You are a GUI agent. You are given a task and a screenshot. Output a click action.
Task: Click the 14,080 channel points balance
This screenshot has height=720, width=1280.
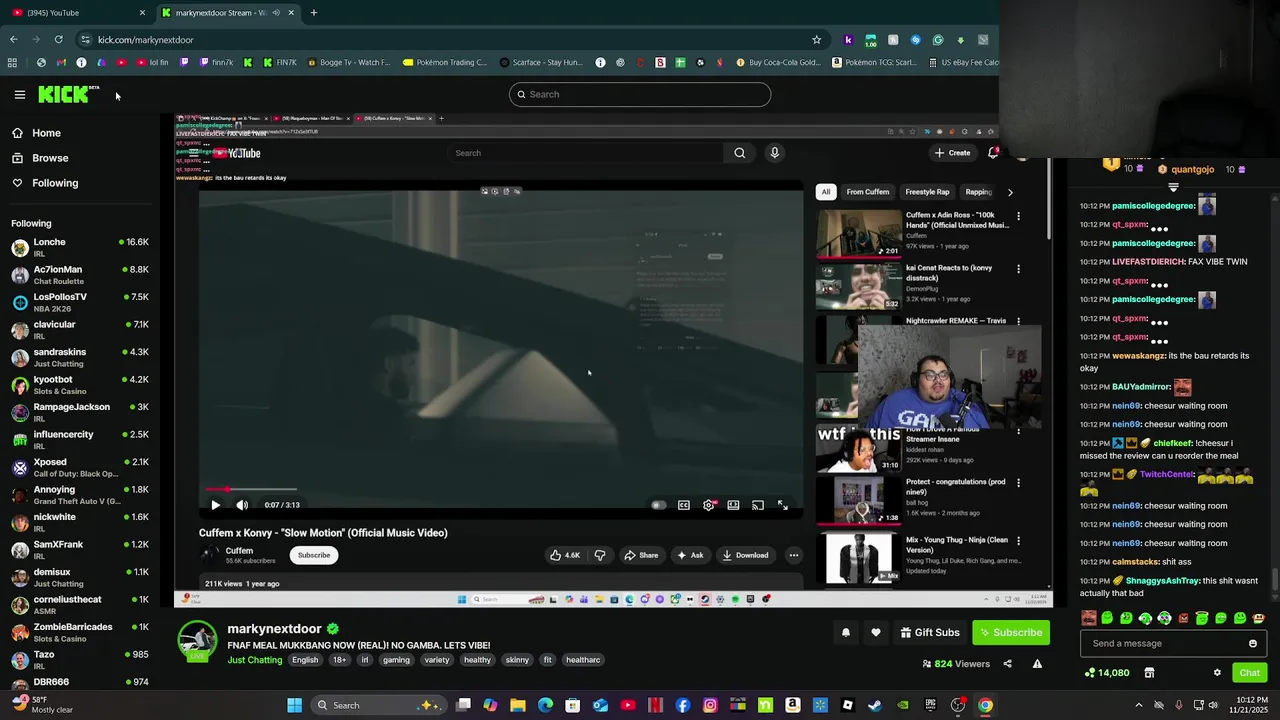point(1106,673)
